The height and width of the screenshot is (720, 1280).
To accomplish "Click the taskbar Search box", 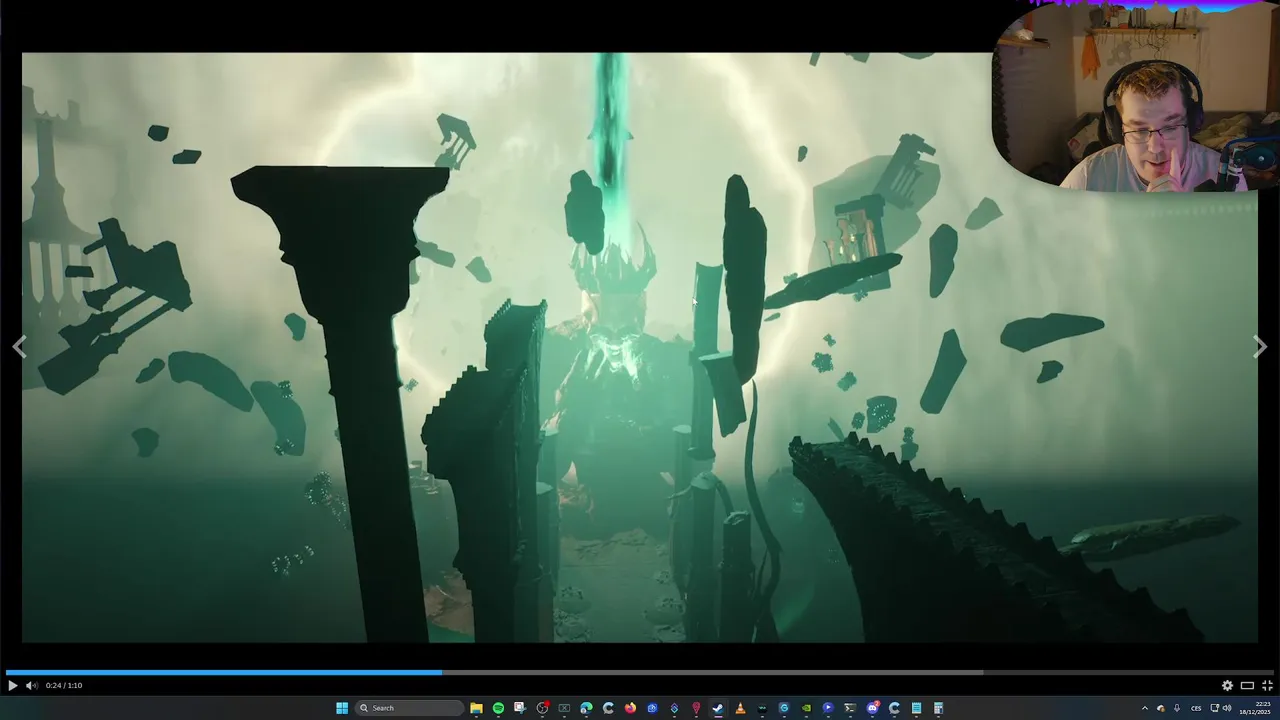I will 410,708.
